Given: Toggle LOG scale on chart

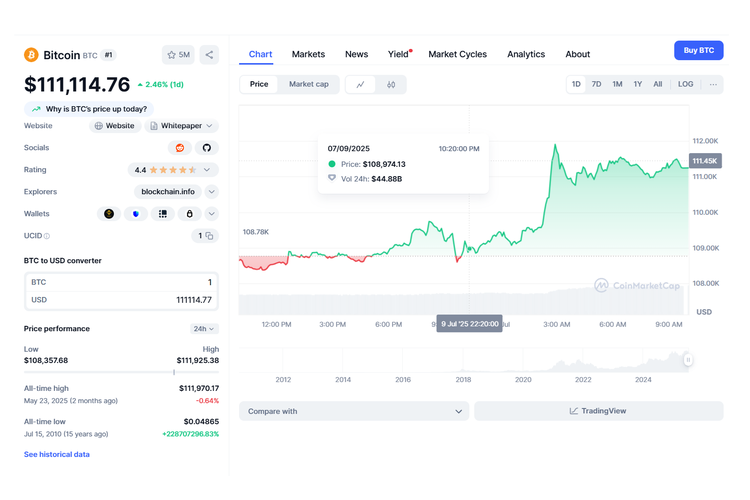Looking at the screenshot, I should pyautogui.click(x=685, y=84).
